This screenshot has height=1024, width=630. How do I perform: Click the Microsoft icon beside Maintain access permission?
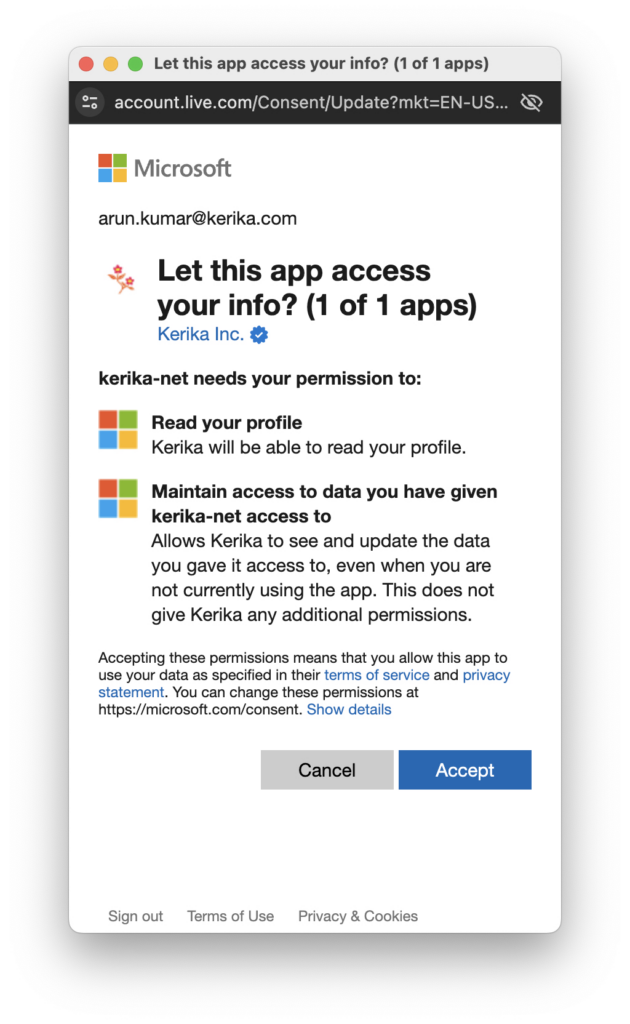tap(118, 498)
